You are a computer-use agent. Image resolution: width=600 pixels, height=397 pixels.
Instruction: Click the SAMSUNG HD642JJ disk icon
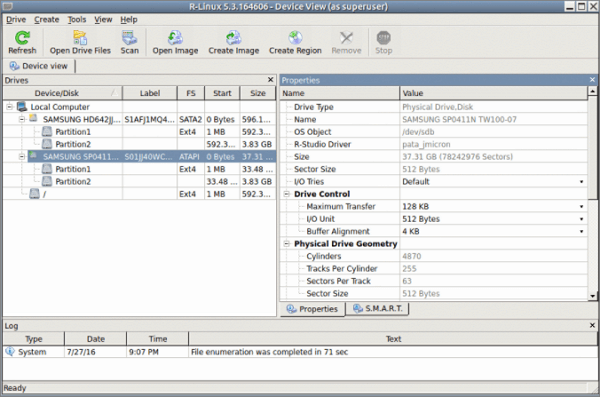[x=34, y=119]
